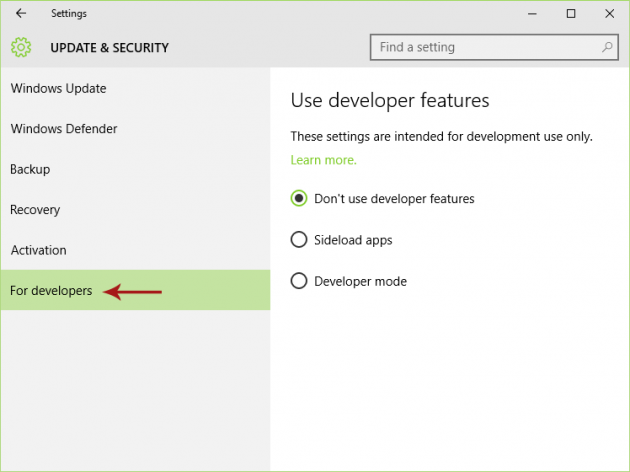630x472 pixels.
Task: Open the Learn more link
Action: pyautogui.click(x=323, y=160)
